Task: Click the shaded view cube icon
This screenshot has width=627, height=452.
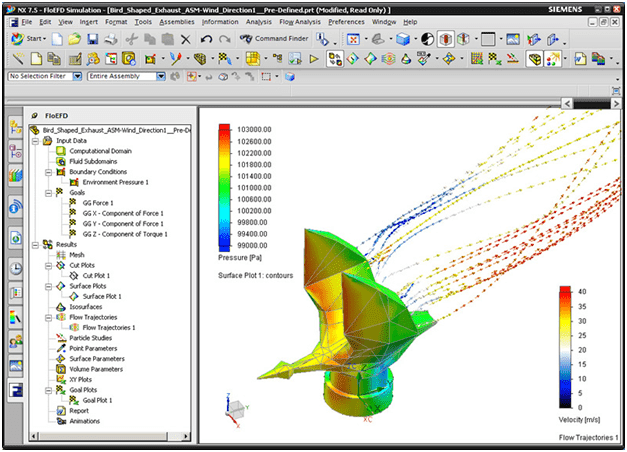Action: 403,39
